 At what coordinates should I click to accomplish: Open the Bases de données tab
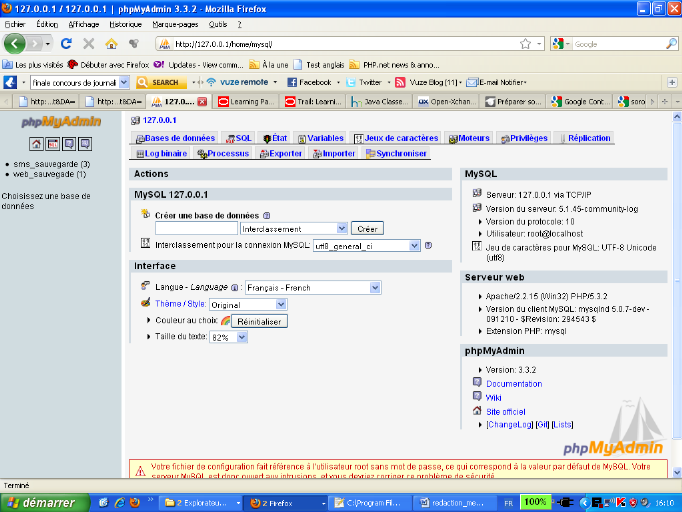tap(175, 138)
